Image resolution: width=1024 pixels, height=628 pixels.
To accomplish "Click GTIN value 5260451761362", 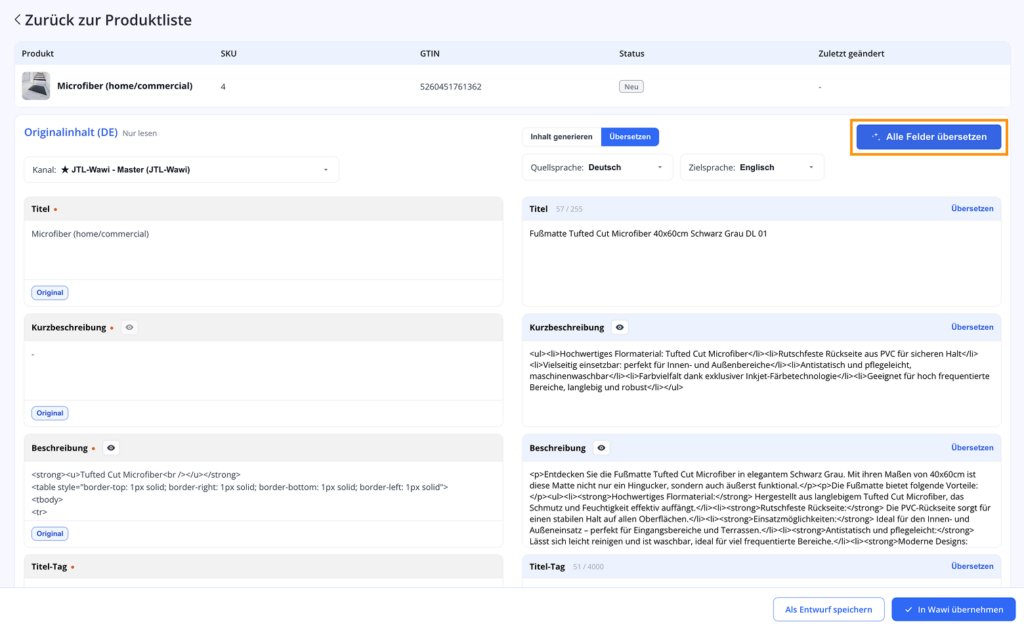I will (451, 87).
